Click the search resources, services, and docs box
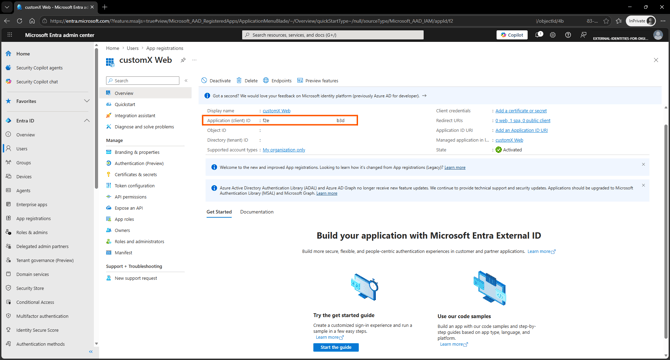 (x=333, y=35)
